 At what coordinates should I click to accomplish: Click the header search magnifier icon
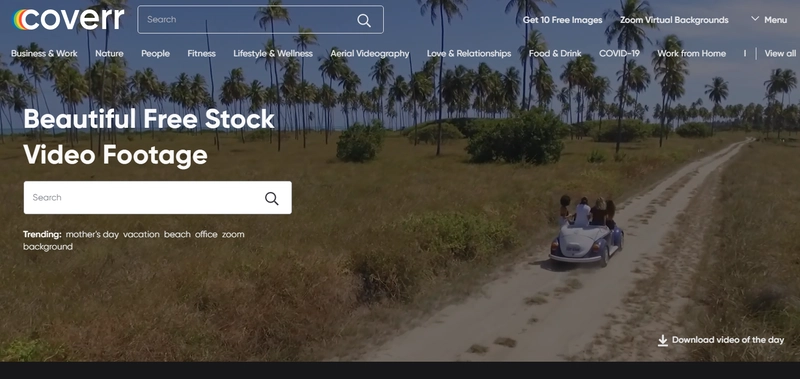click(364, 20)
